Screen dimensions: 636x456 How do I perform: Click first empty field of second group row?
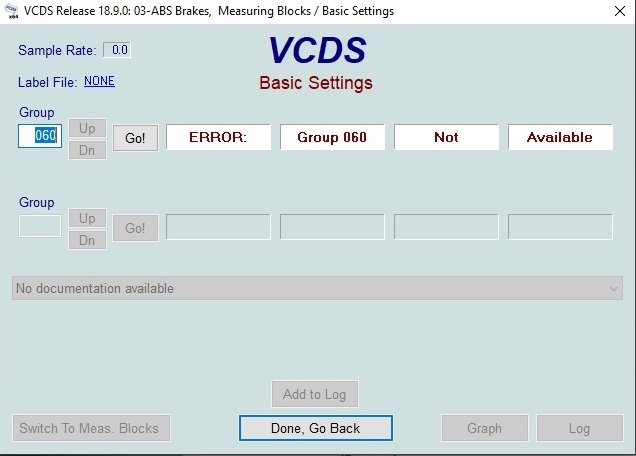[218, 227]
